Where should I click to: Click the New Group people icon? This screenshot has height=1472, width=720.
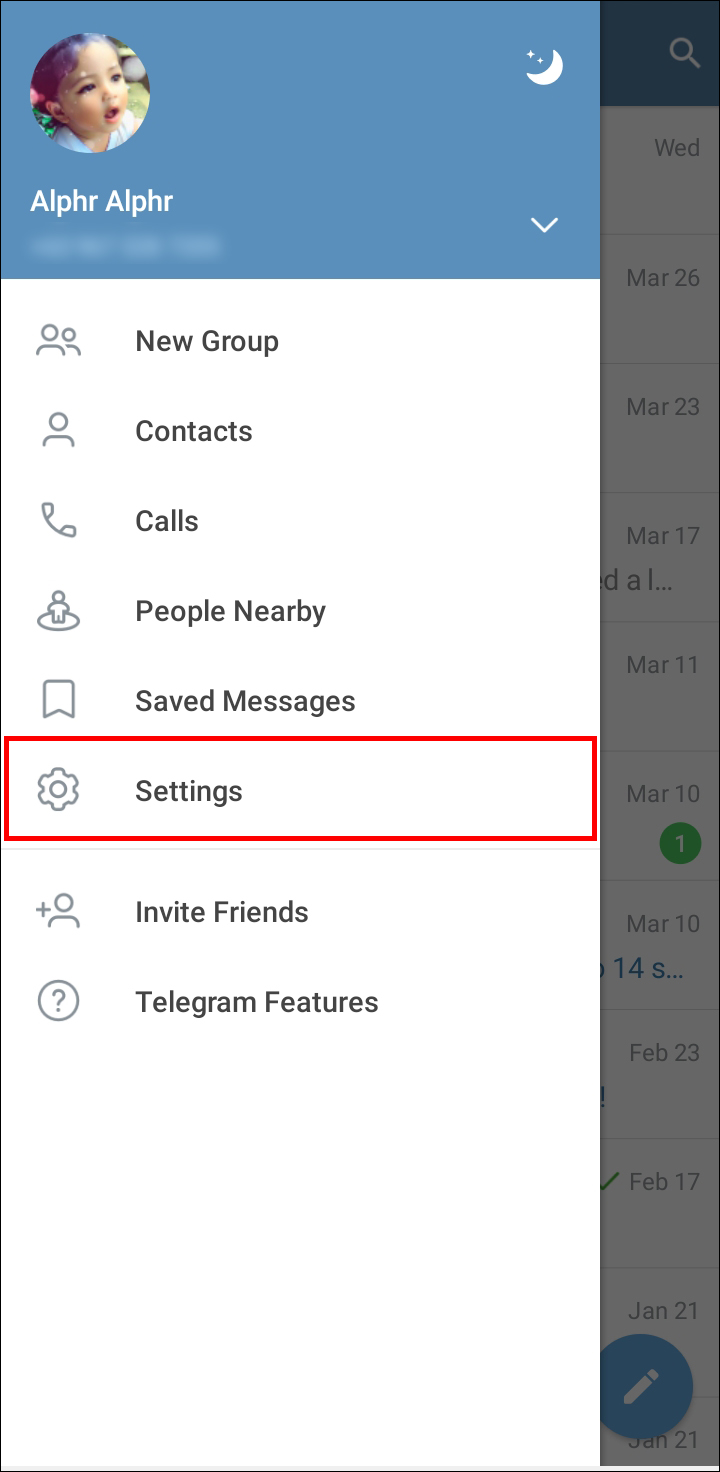58,341
